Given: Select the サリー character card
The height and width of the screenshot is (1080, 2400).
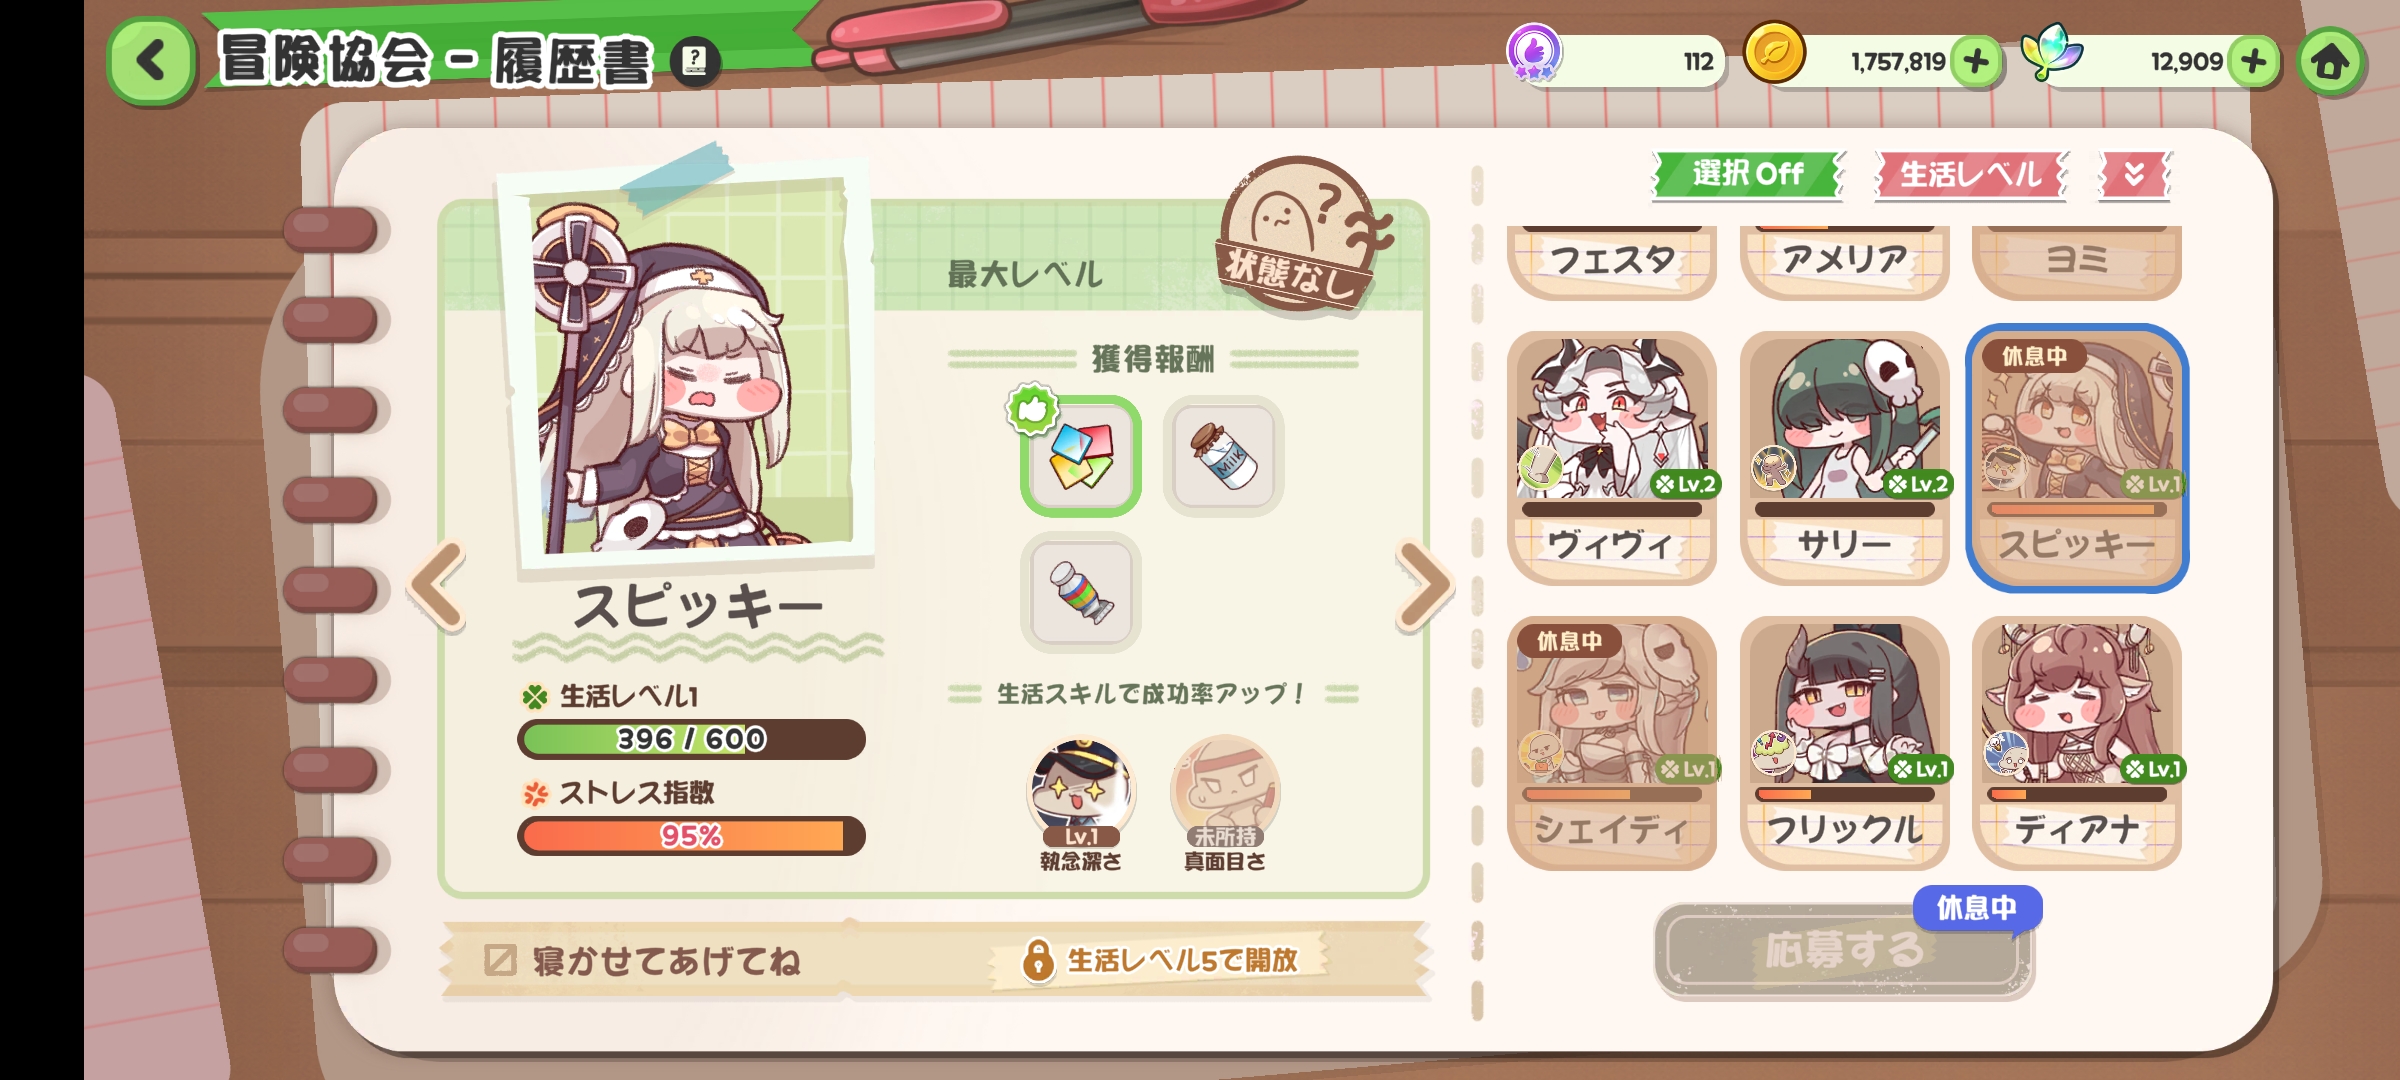Looking at the screenshot, I should (1845, 458).
